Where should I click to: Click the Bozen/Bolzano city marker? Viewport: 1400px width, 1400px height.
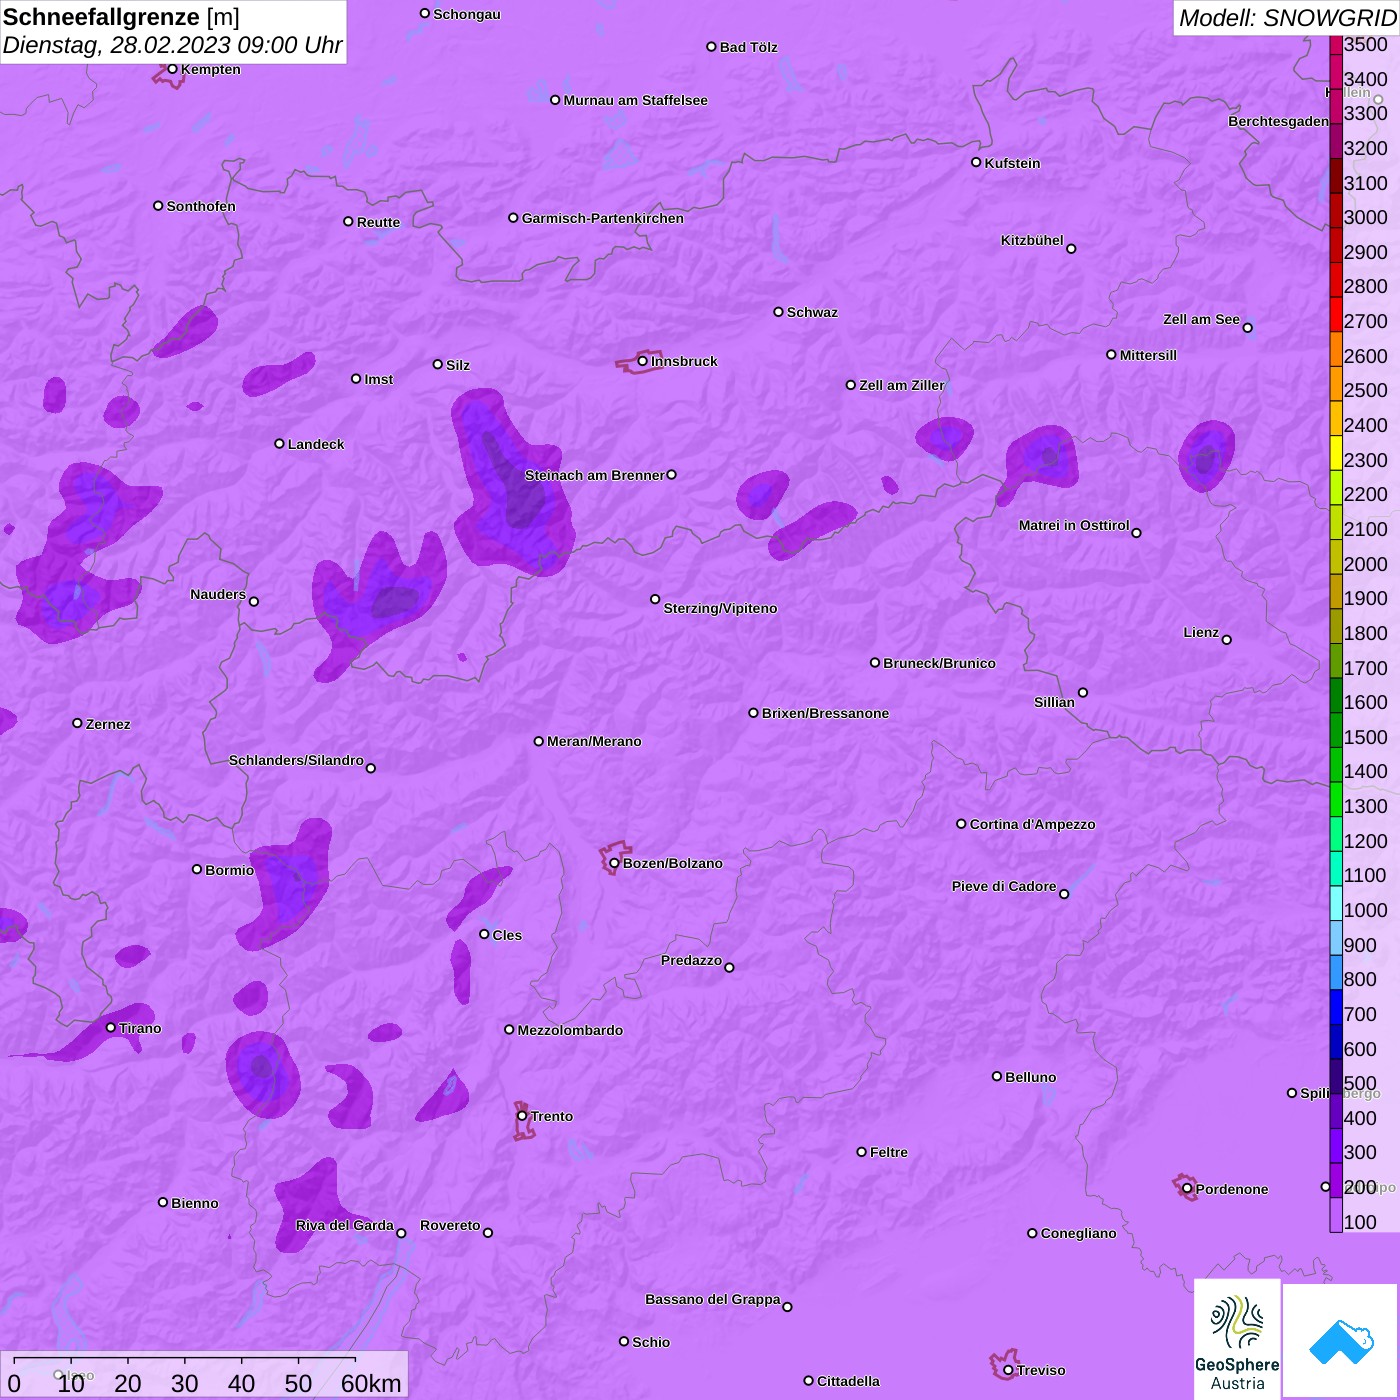[614, 863]
